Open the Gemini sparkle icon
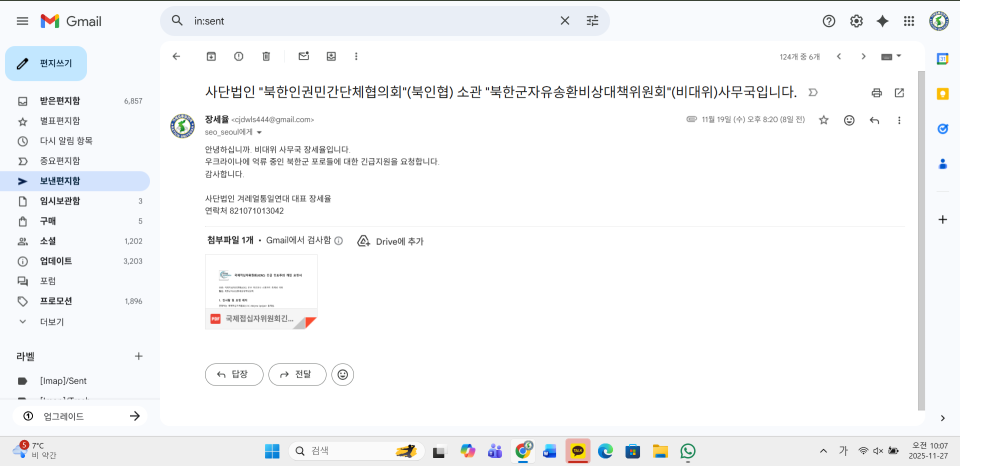Viewport: 1000px width, 476px height. [882, 21]
